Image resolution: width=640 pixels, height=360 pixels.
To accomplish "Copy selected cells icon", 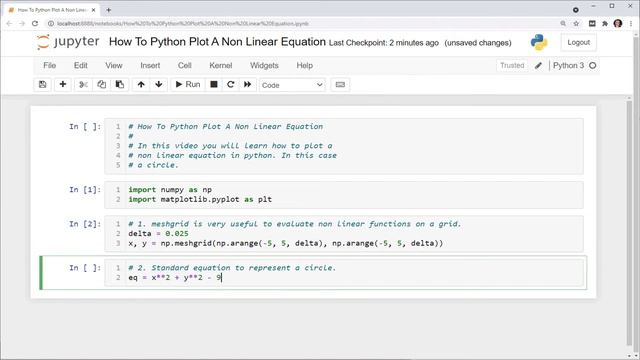I will (x=102, y=84).
